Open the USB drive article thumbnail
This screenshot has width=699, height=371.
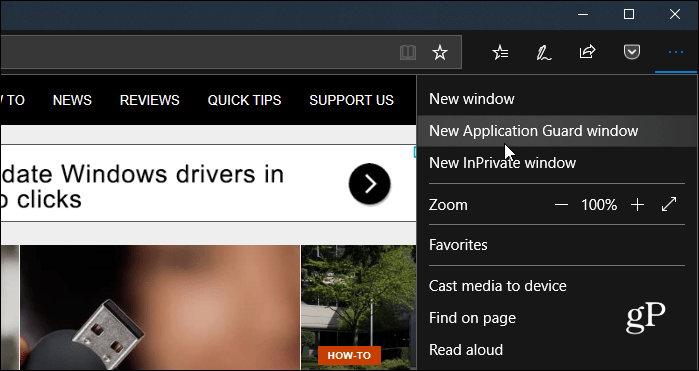click(160, 308)
